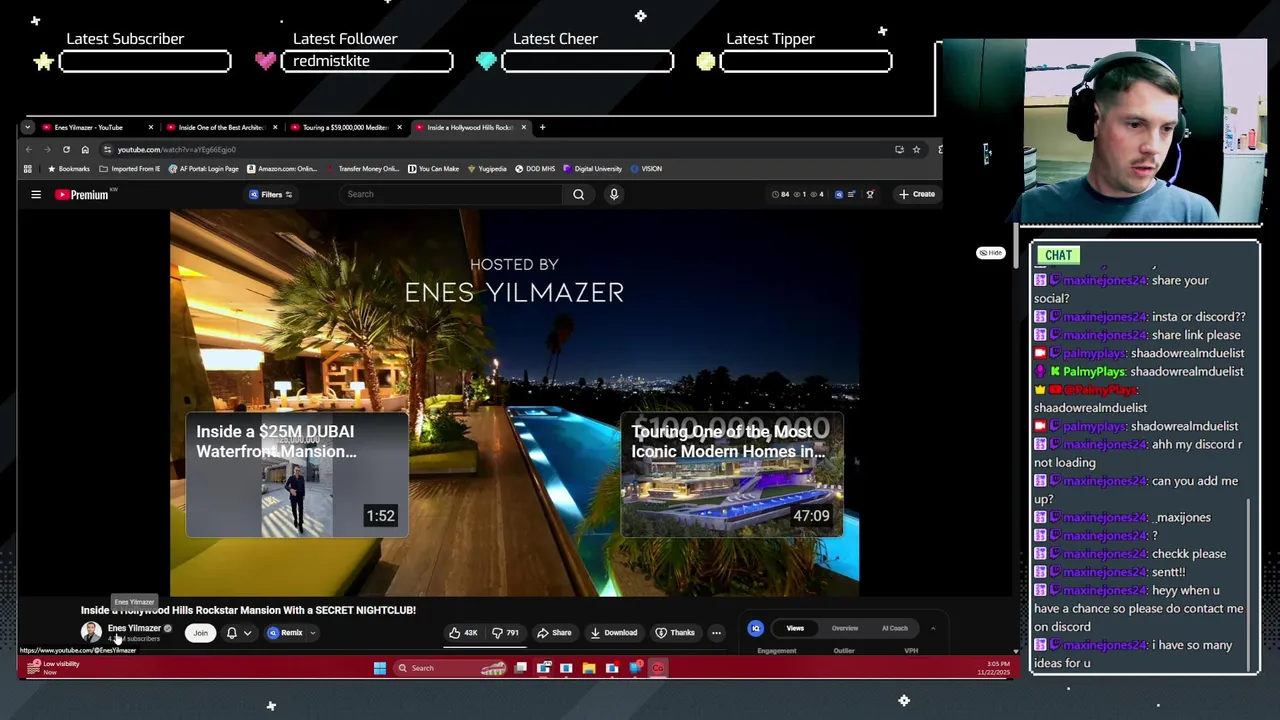Image resolution: width=1280 pixels, height=720 pixels.
Task: Open a new browser tab
Action: [542, 127]
